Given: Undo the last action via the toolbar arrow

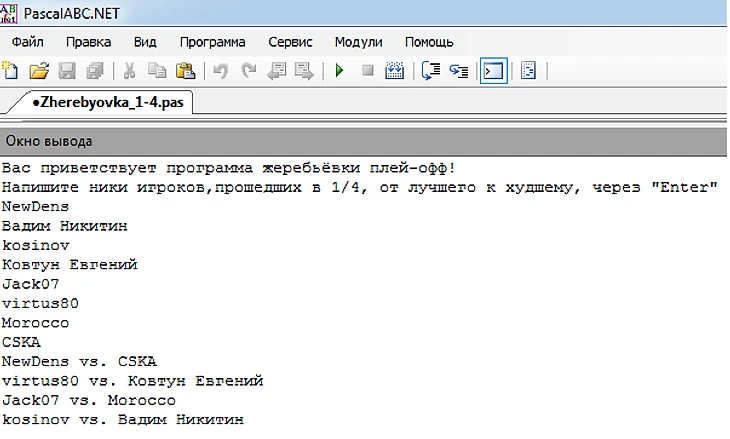Looking at the screenshot, I should [220, 71].
